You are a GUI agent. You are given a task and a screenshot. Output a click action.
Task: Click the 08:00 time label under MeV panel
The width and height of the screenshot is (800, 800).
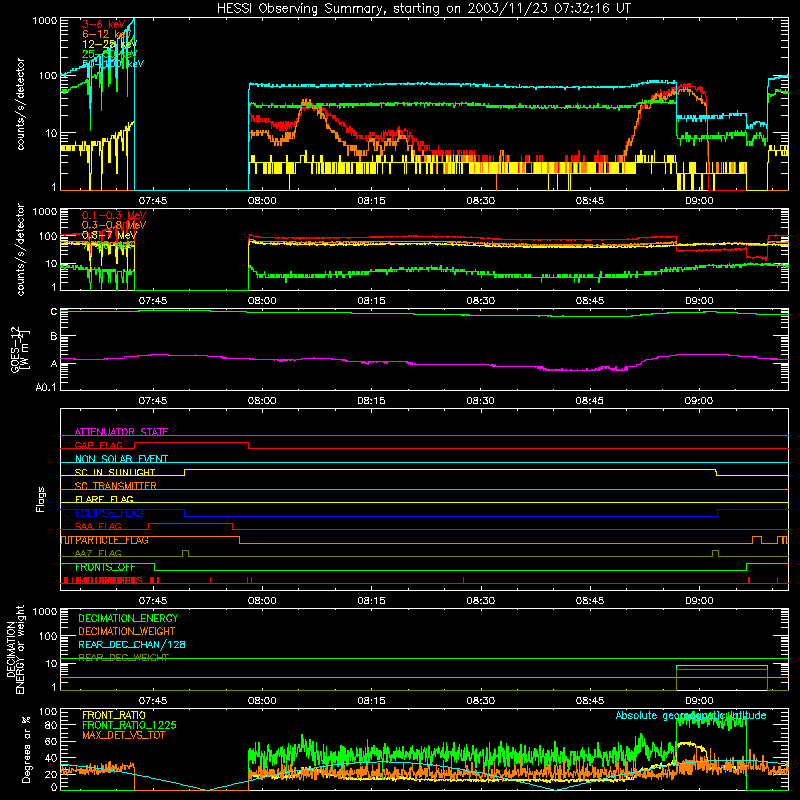click(x=262, y=300)
